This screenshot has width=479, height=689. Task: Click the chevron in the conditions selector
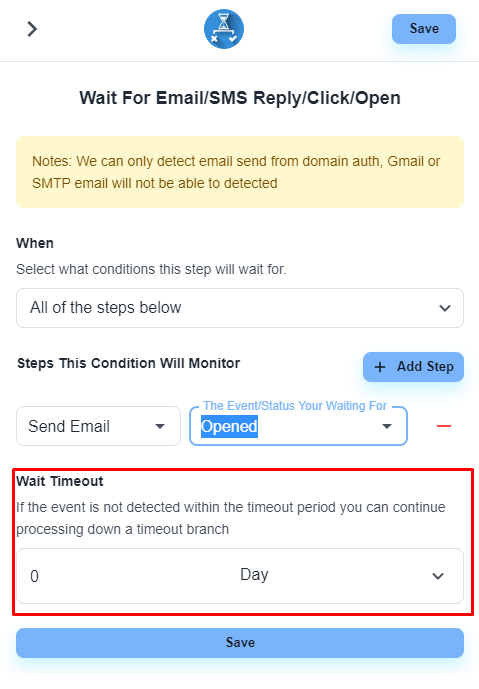click(445, 308)
